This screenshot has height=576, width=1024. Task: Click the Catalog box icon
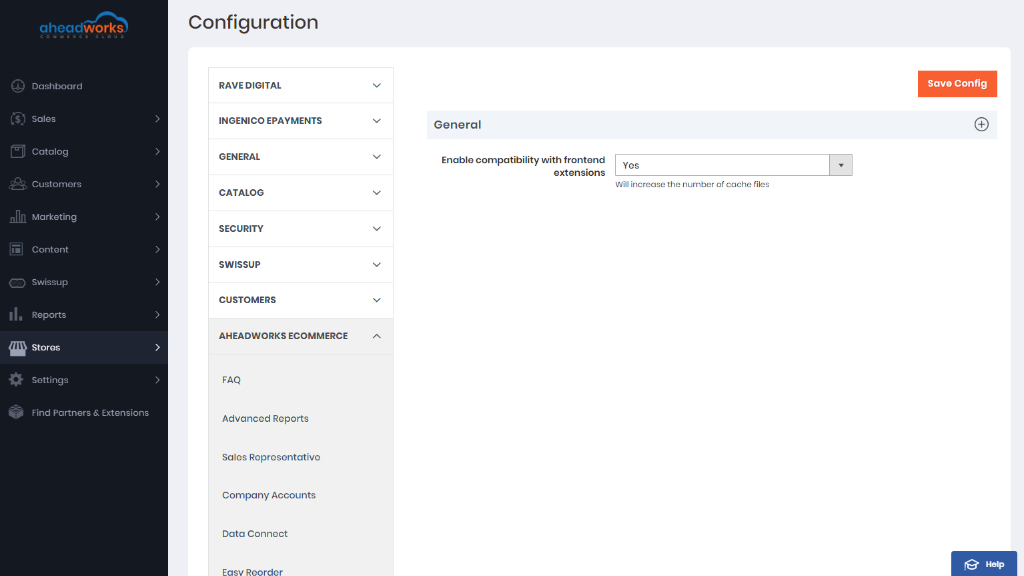coord(18,151)
